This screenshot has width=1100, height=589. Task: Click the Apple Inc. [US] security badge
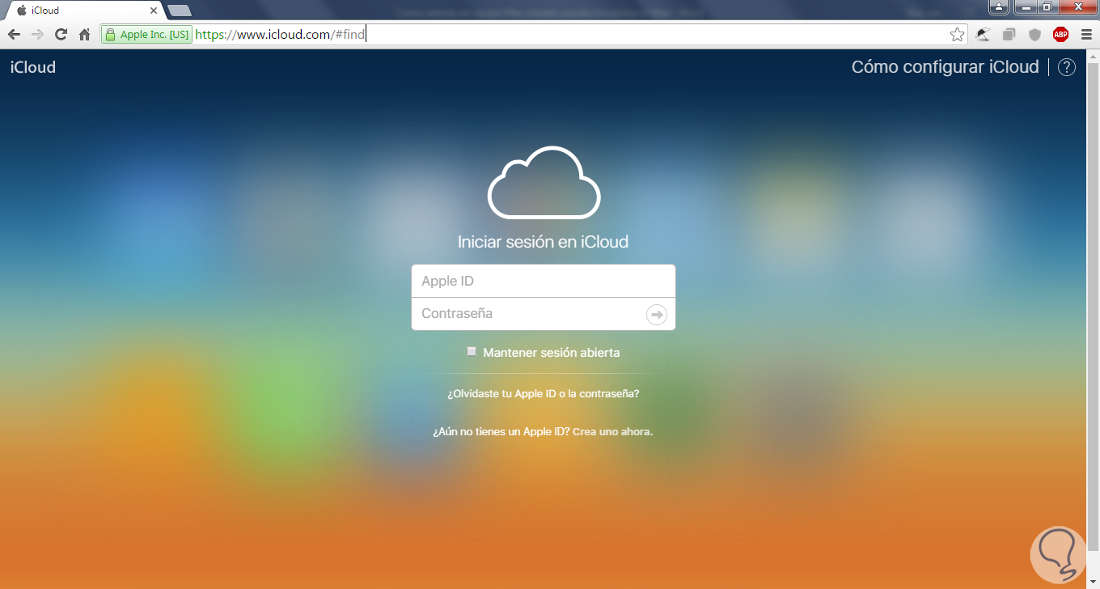pos(147,34)
